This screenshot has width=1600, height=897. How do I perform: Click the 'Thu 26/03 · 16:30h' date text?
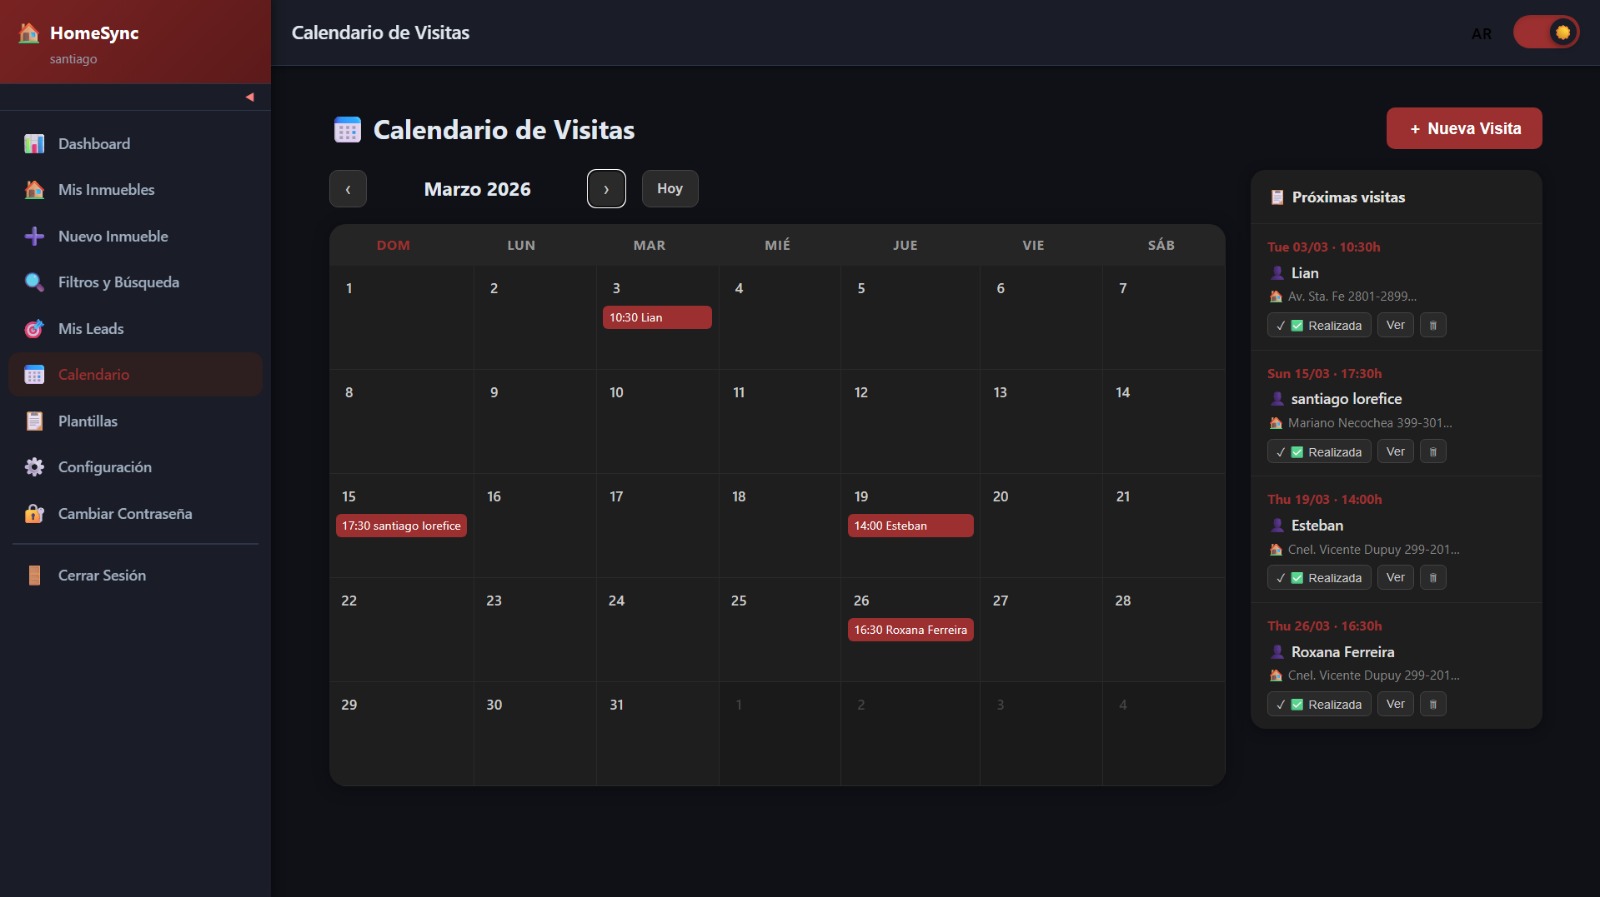point(1325,626)
